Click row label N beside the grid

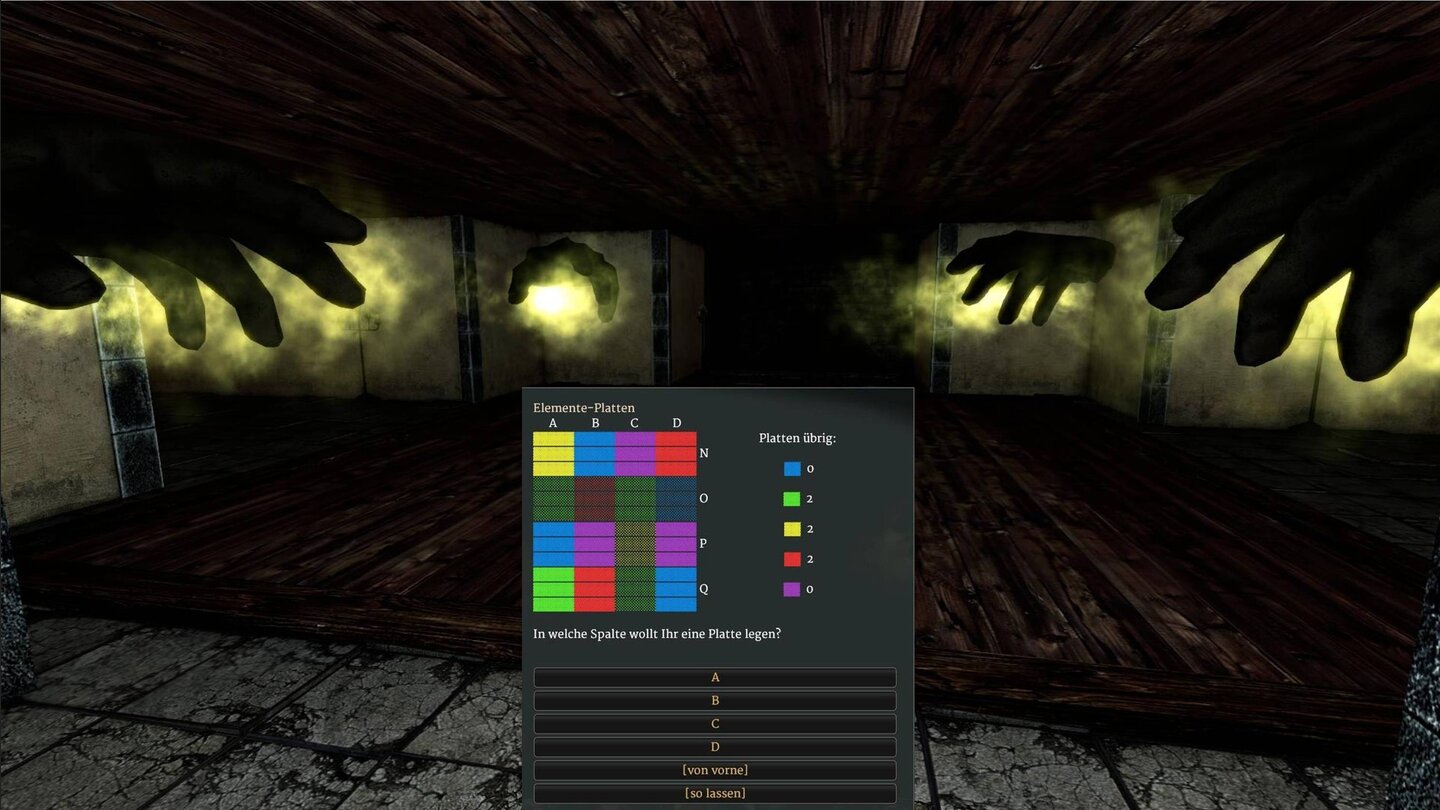[704, 454]
